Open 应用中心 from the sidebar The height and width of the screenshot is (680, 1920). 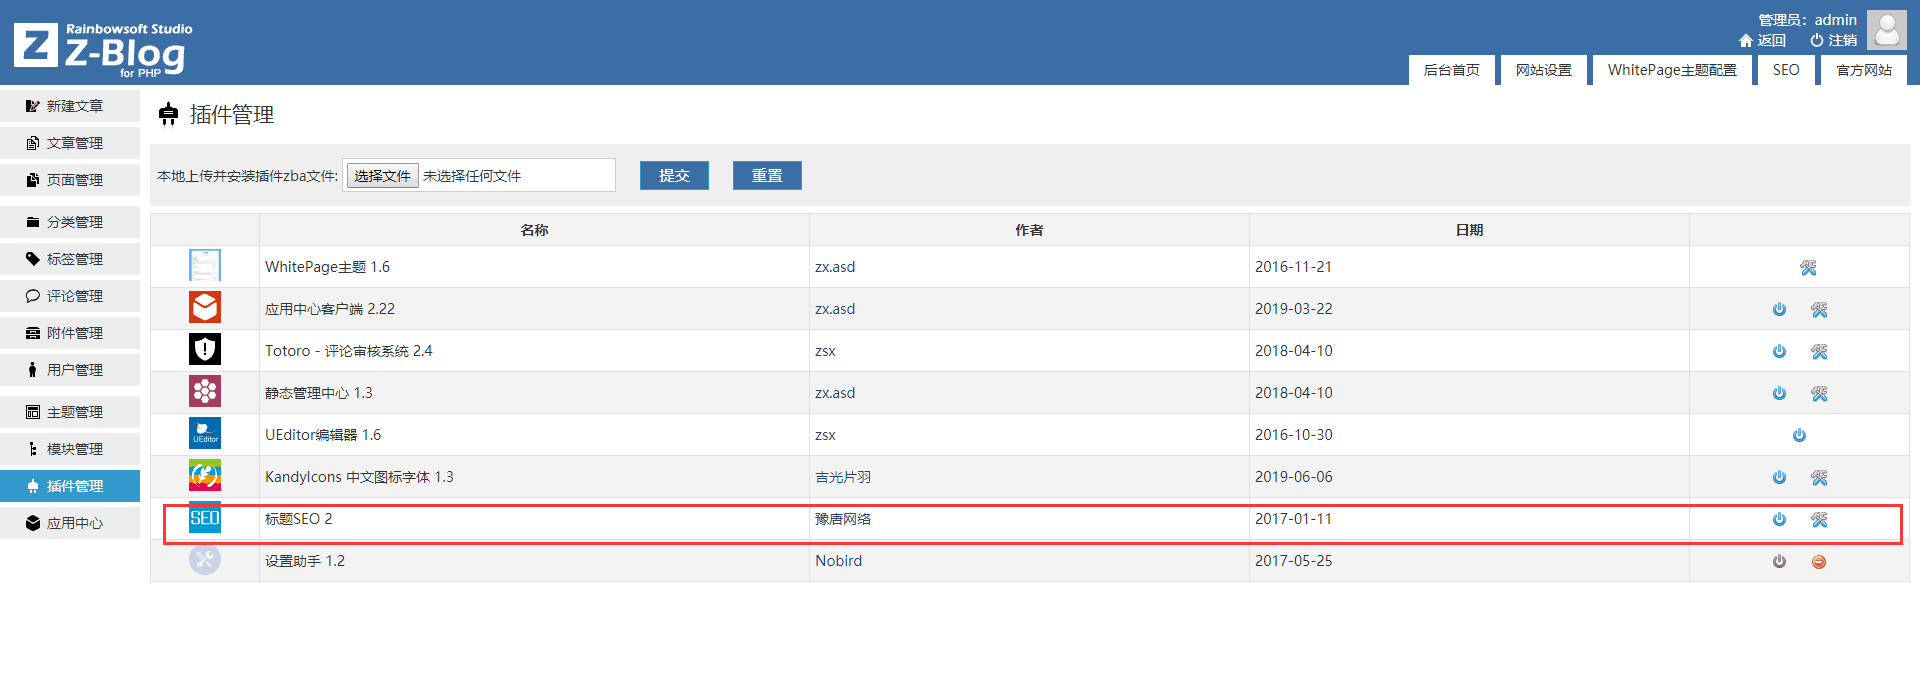(x=70, y=523)
